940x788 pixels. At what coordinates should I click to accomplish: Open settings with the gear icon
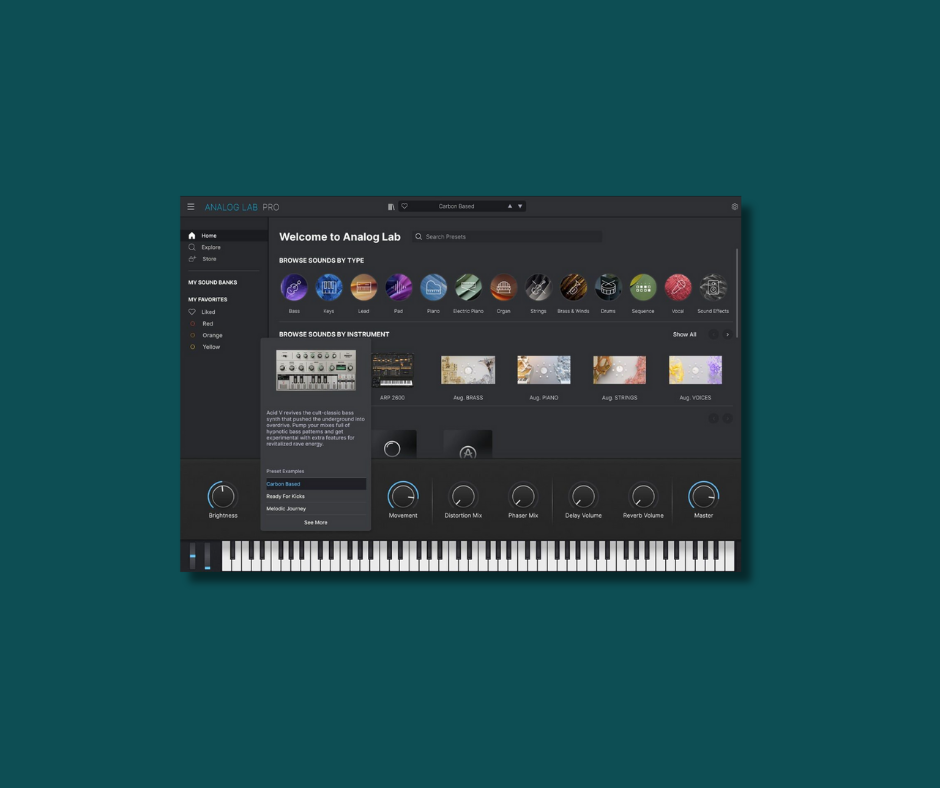(x=734, y=207)
